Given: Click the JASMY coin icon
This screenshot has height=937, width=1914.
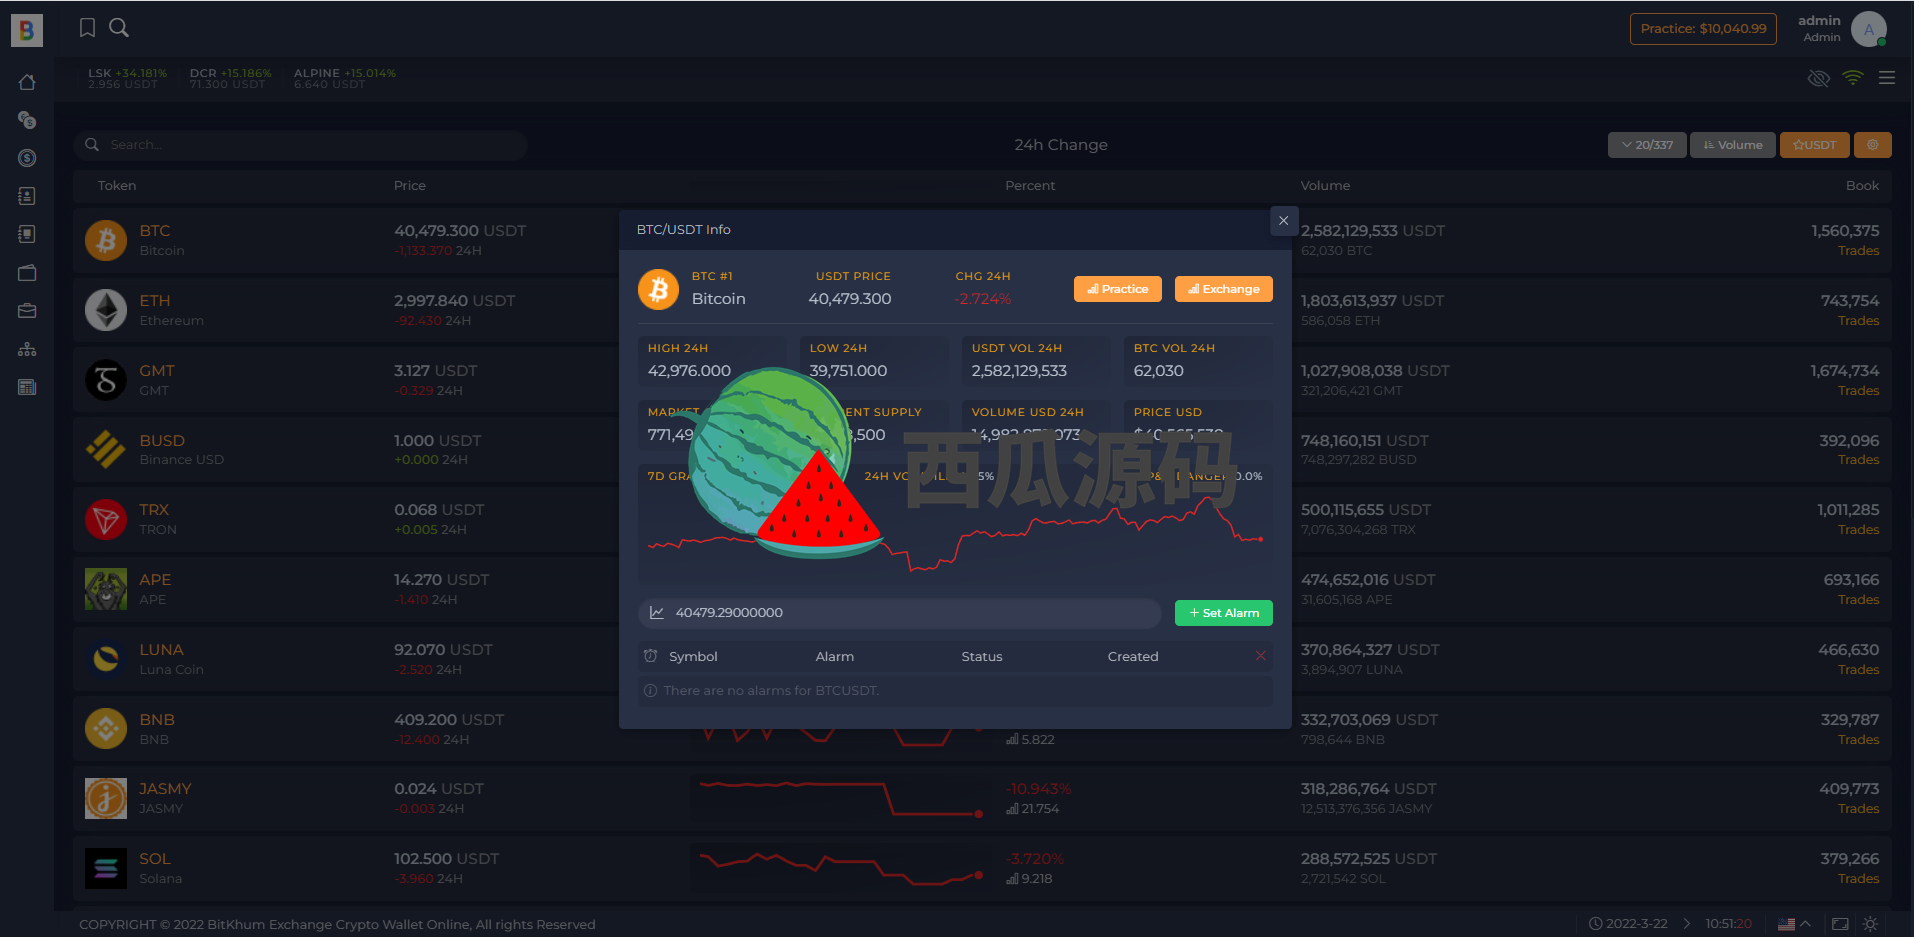Looking at the screenshot, I should coord(106,798).
